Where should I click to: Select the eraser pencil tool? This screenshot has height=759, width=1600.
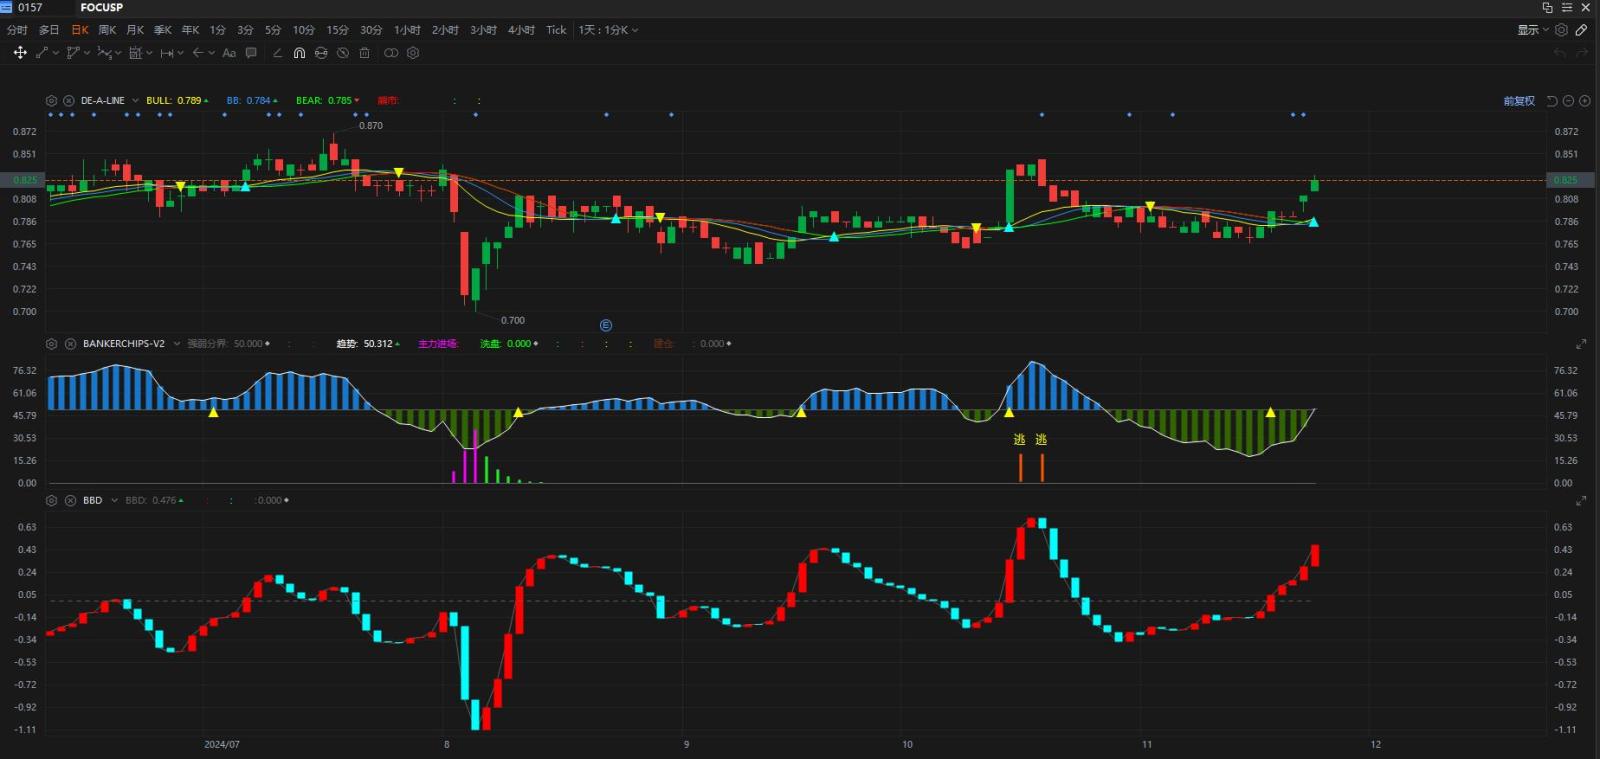277,53
